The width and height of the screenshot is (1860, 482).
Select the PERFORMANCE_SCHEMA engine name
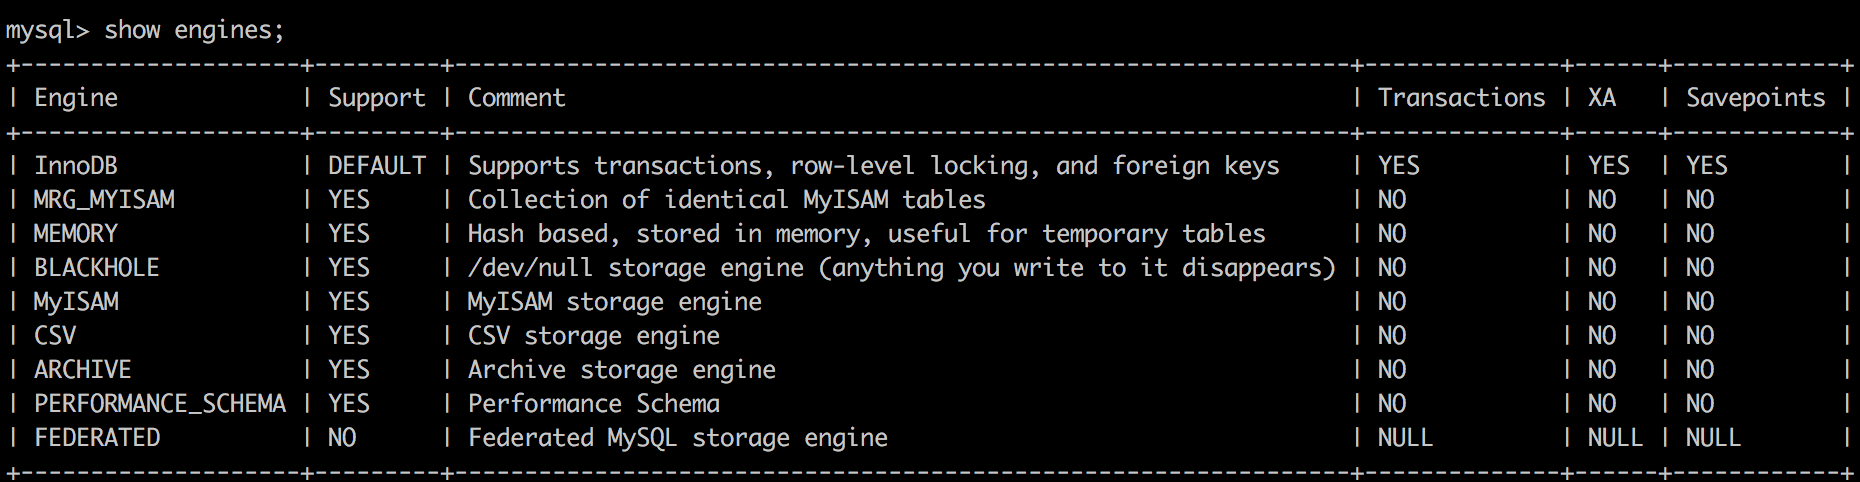coord(160,405)
